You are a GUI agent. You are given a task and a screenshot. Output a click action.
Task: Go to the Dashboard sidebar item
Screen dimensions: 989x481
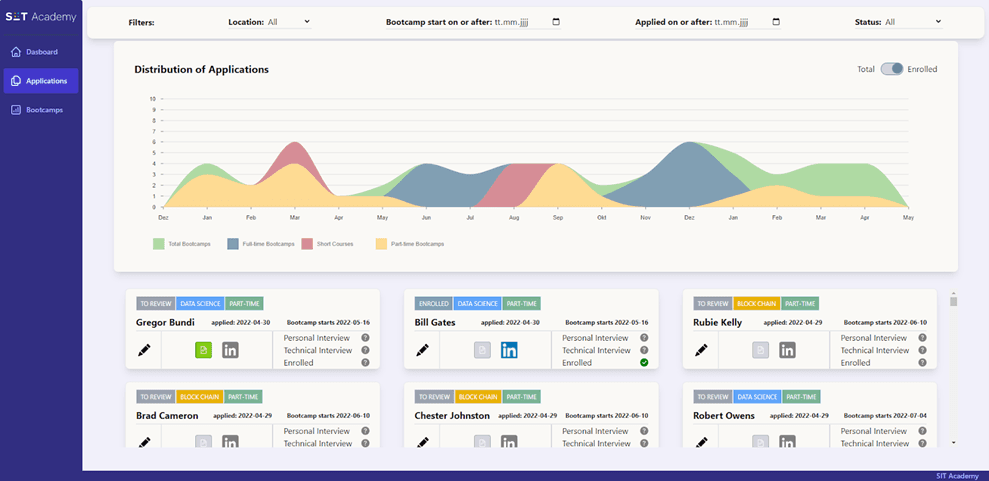(41, 52)
